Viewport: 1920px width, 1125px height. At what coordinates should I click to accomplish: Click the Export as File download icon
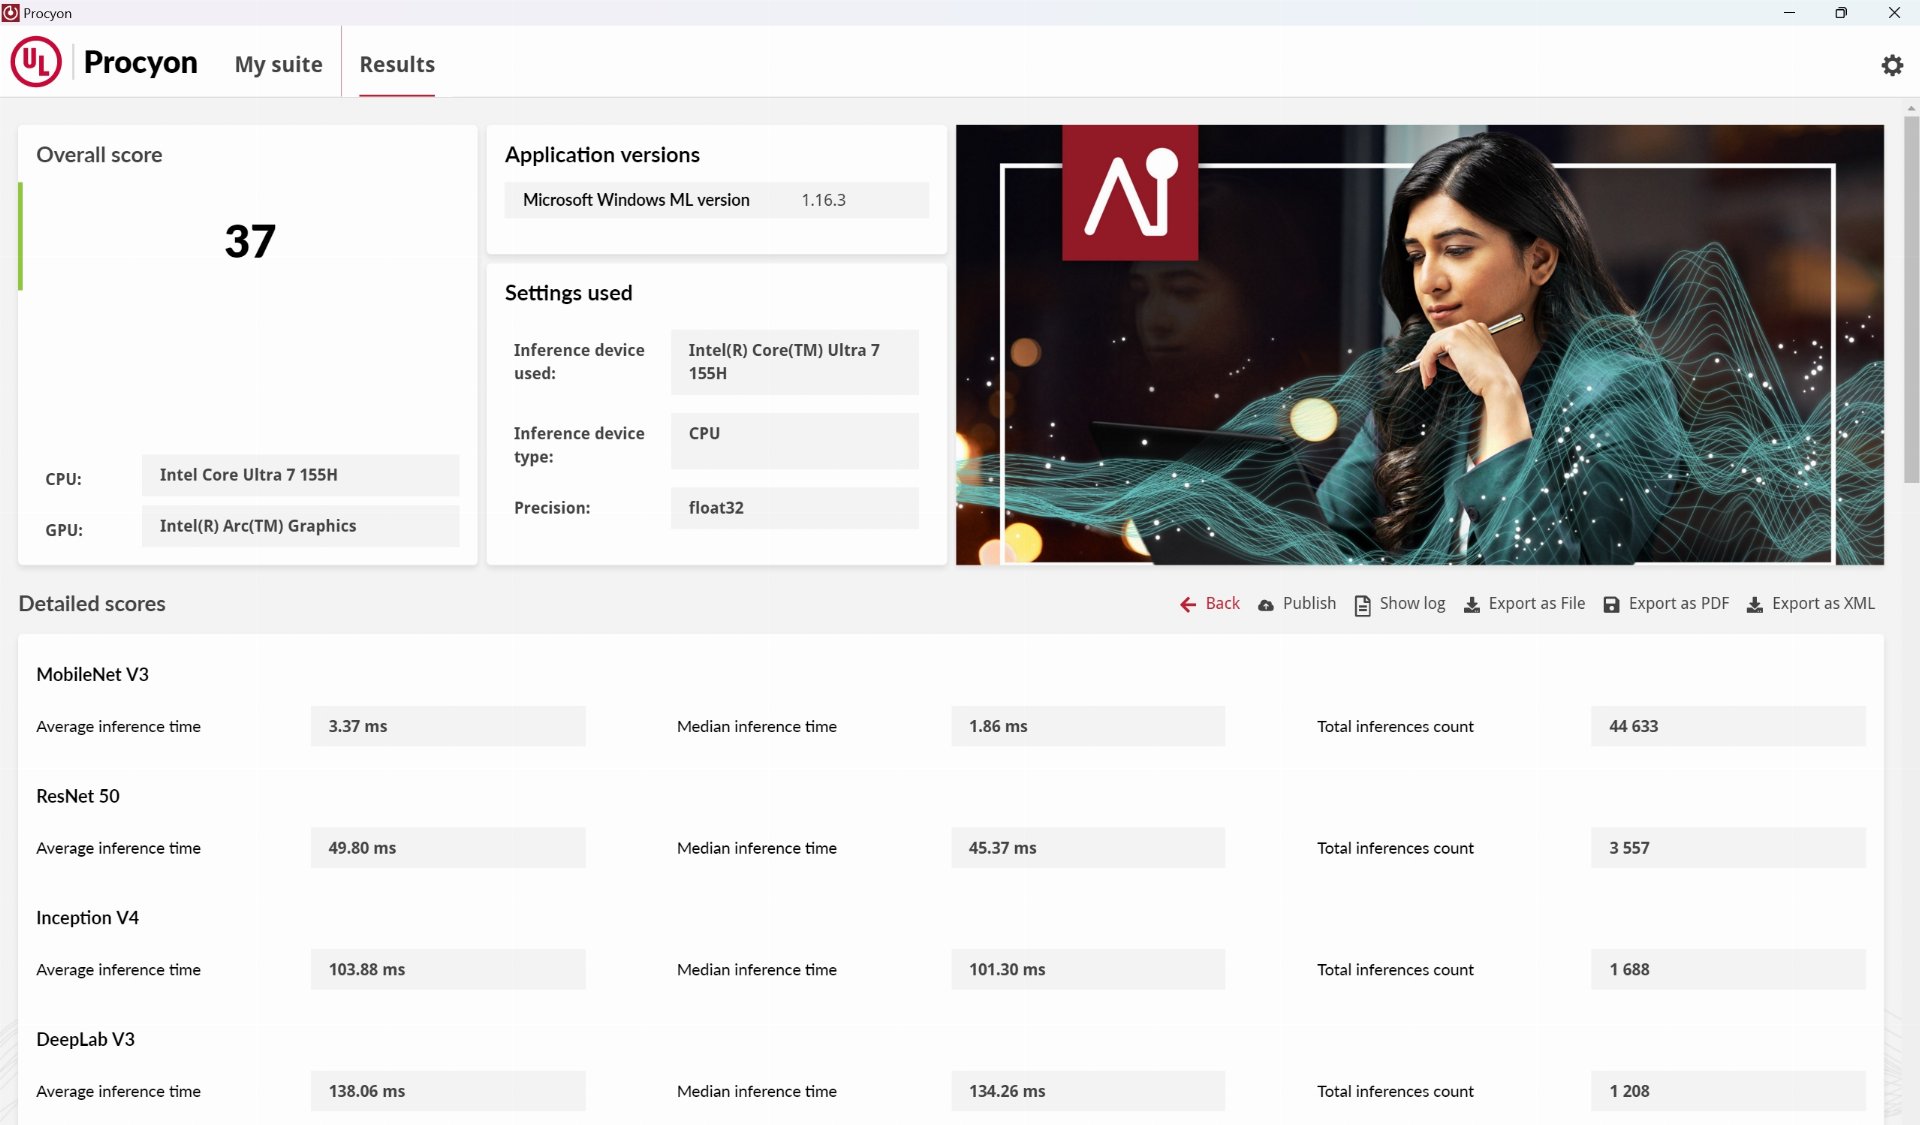pyautogui.click(x=1471, y=605)
